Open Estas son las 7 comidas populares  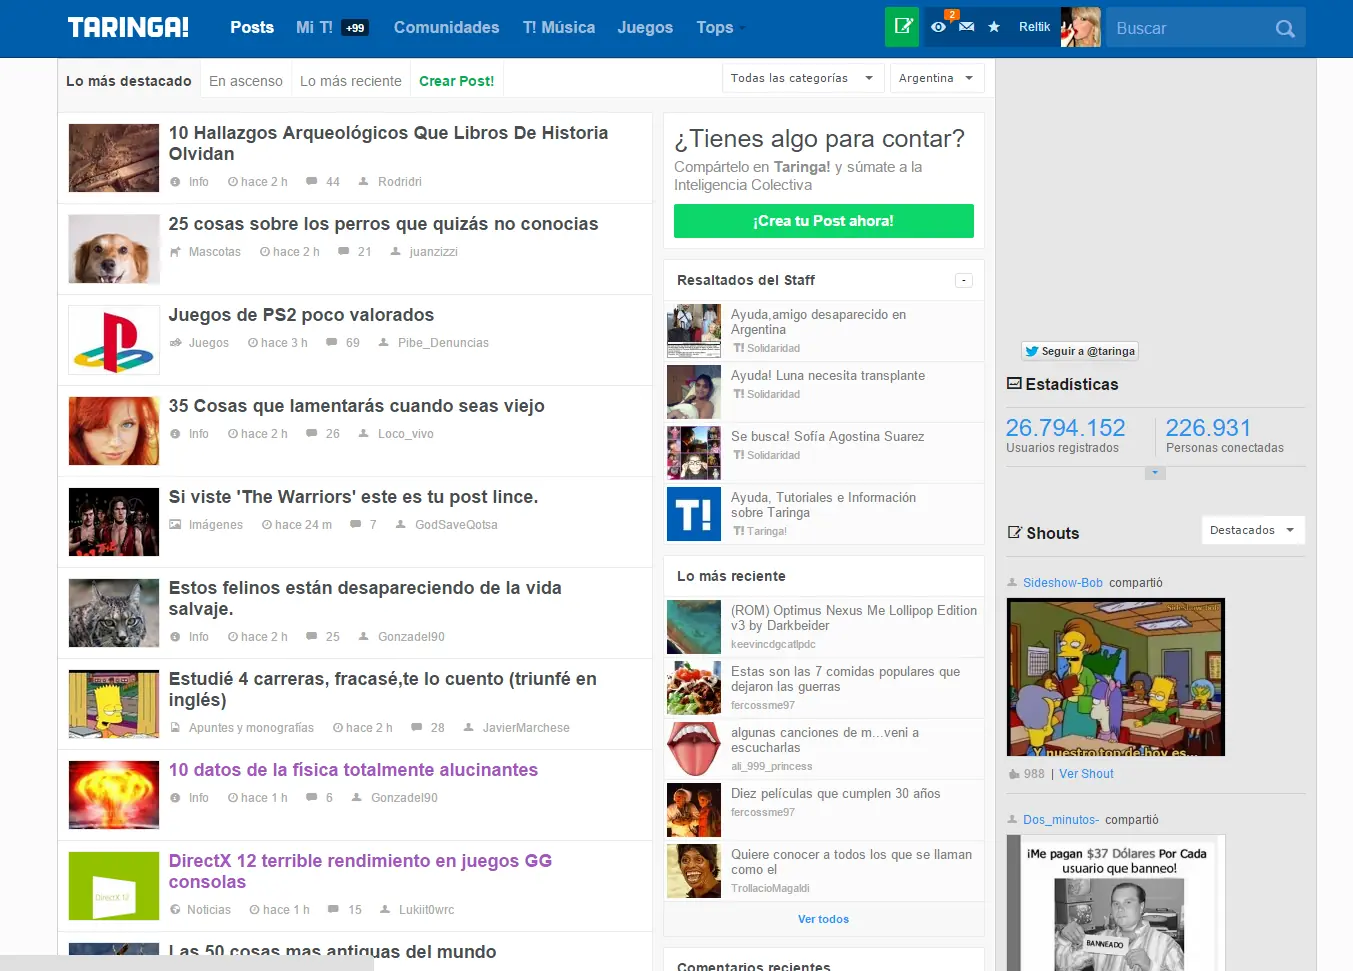[x=845, y=679]
